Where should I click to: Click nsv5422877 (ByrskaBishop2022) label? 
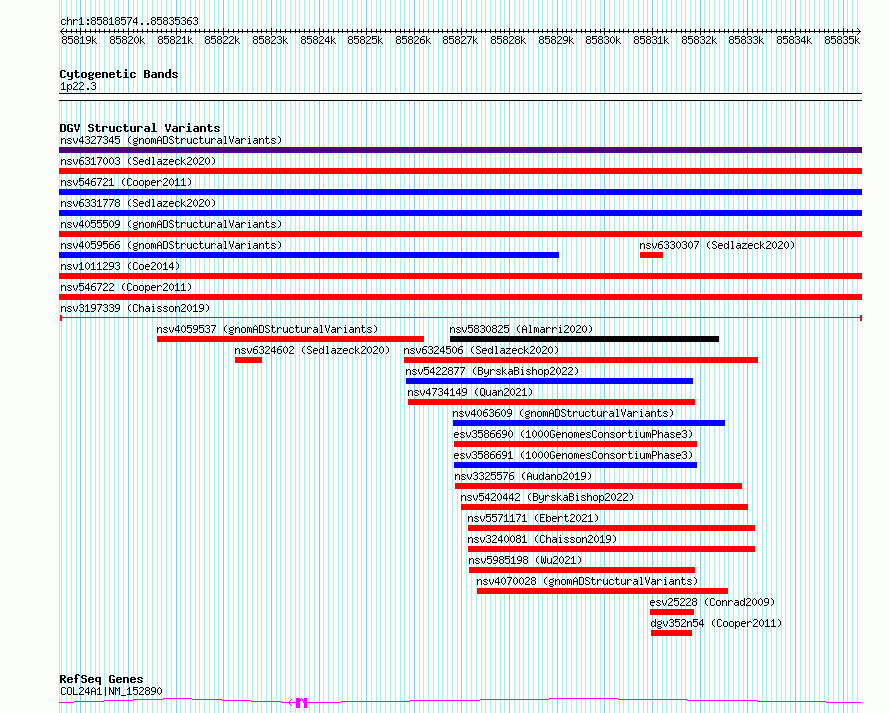(492, 371)
